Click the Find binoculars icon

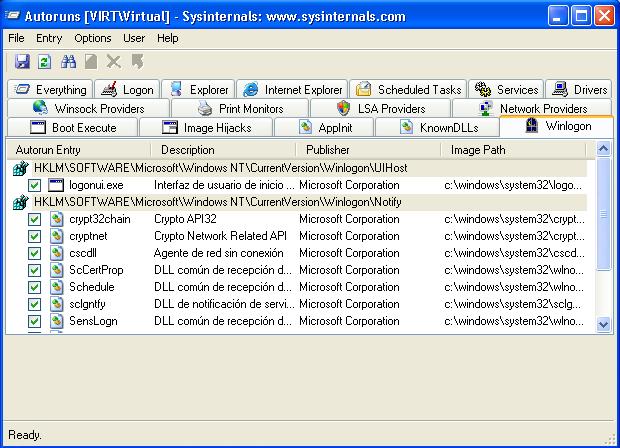click(x=68, y=62)
